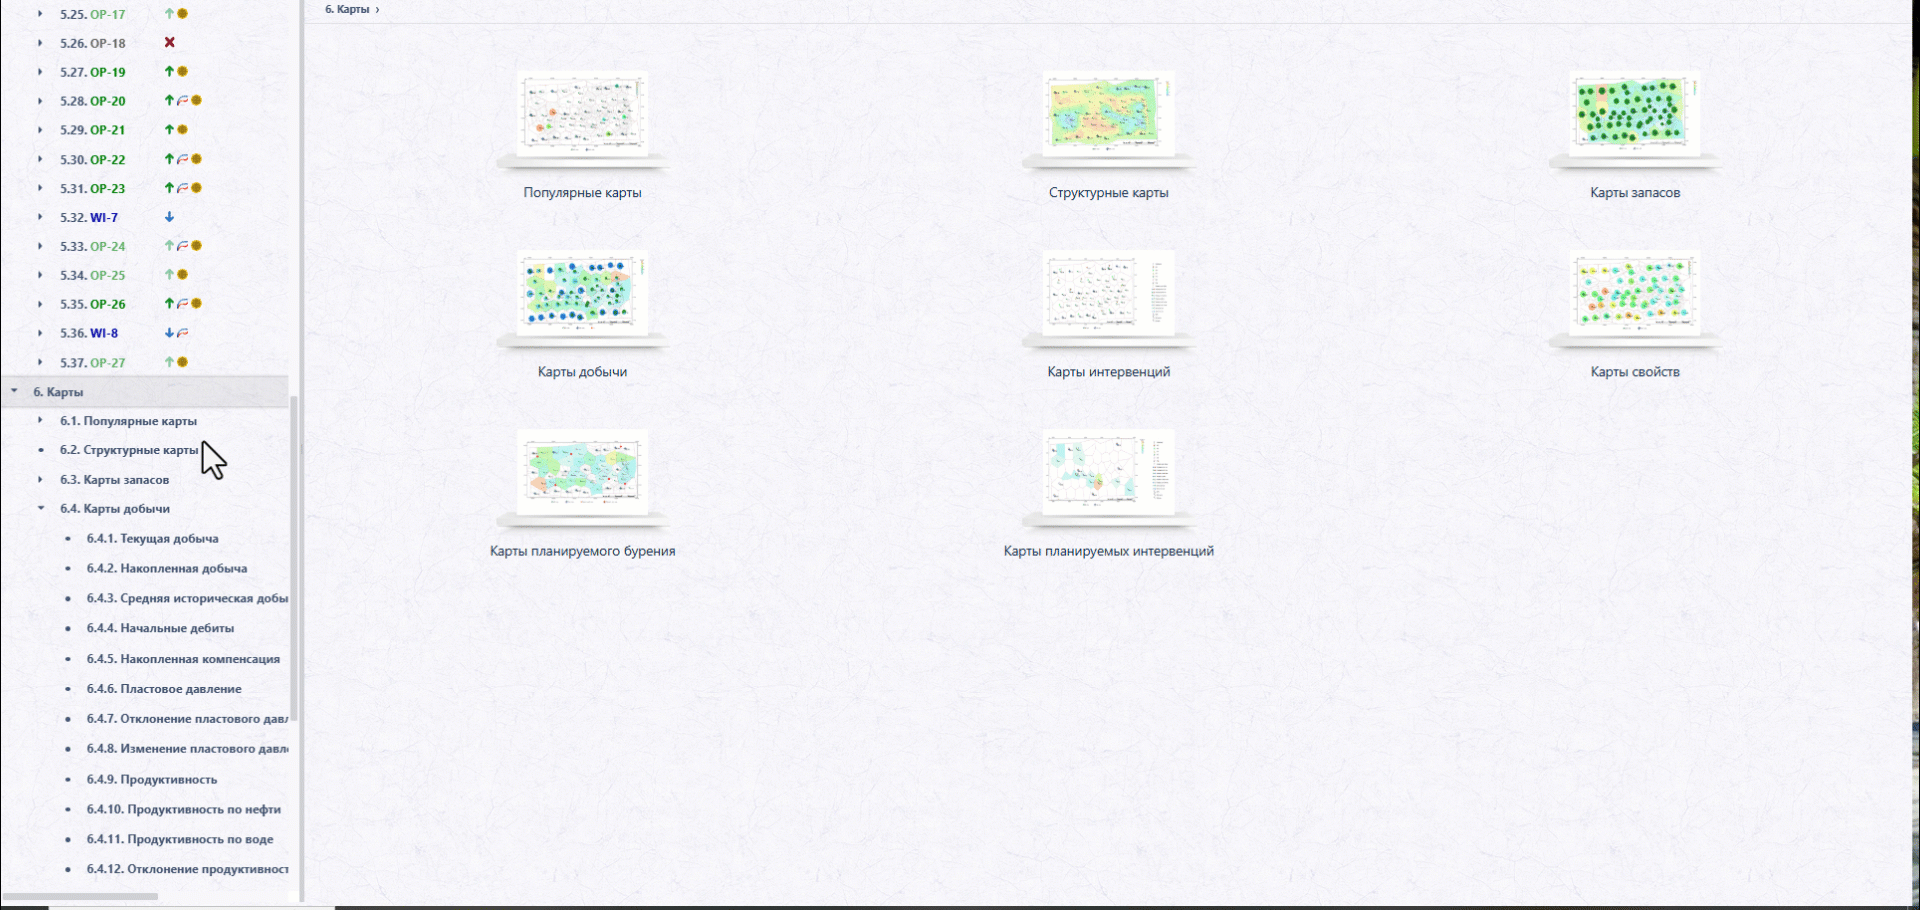
Task: Click the yellow sun icon beside OP-20
Action: [197, 101]
